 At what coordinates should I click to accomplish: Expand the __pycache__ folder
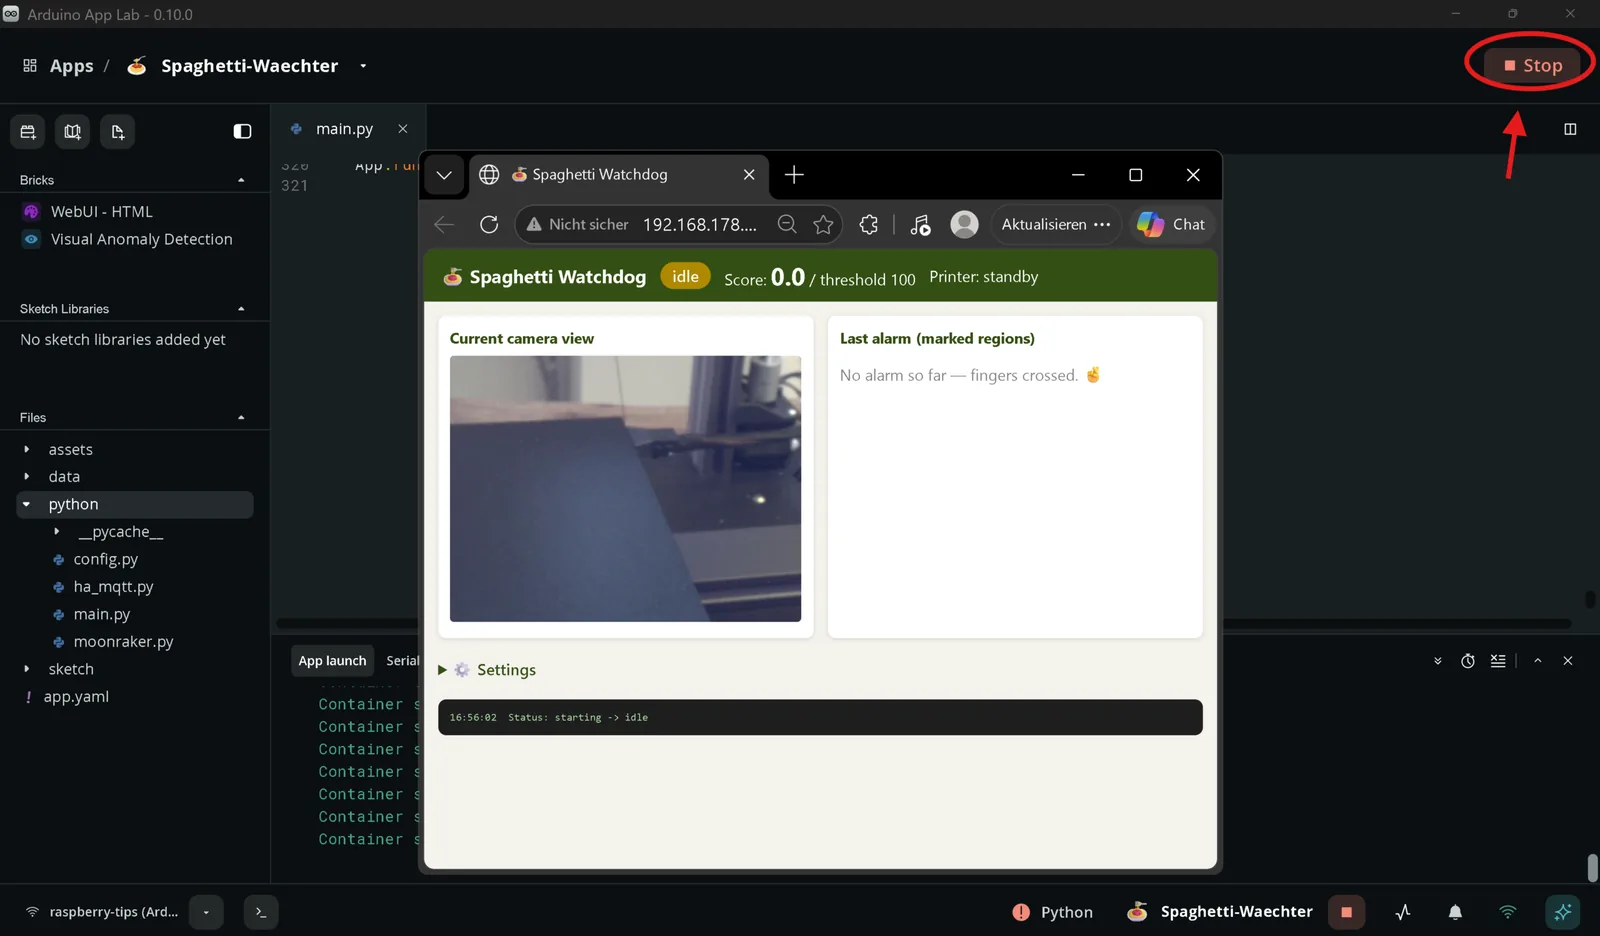coord(57,532)
